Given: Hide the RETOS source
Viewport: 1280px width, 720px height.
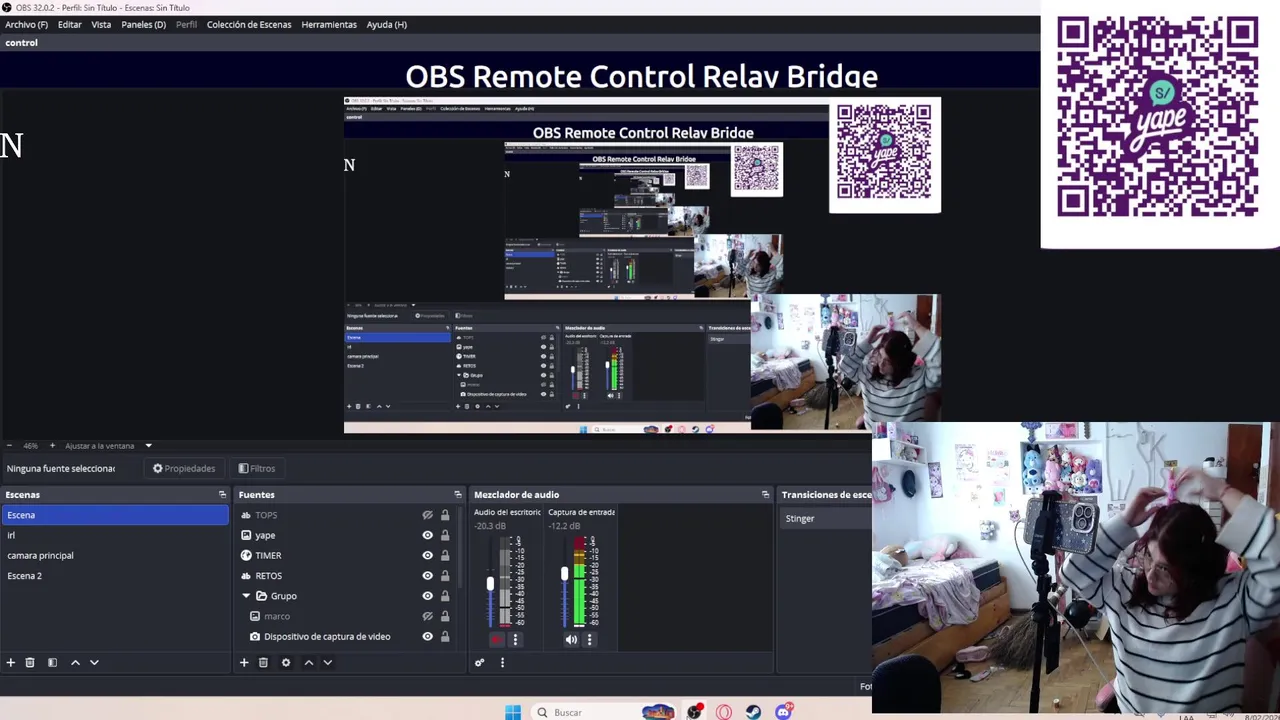Looking at the screenshot, I should pos(427,576).
